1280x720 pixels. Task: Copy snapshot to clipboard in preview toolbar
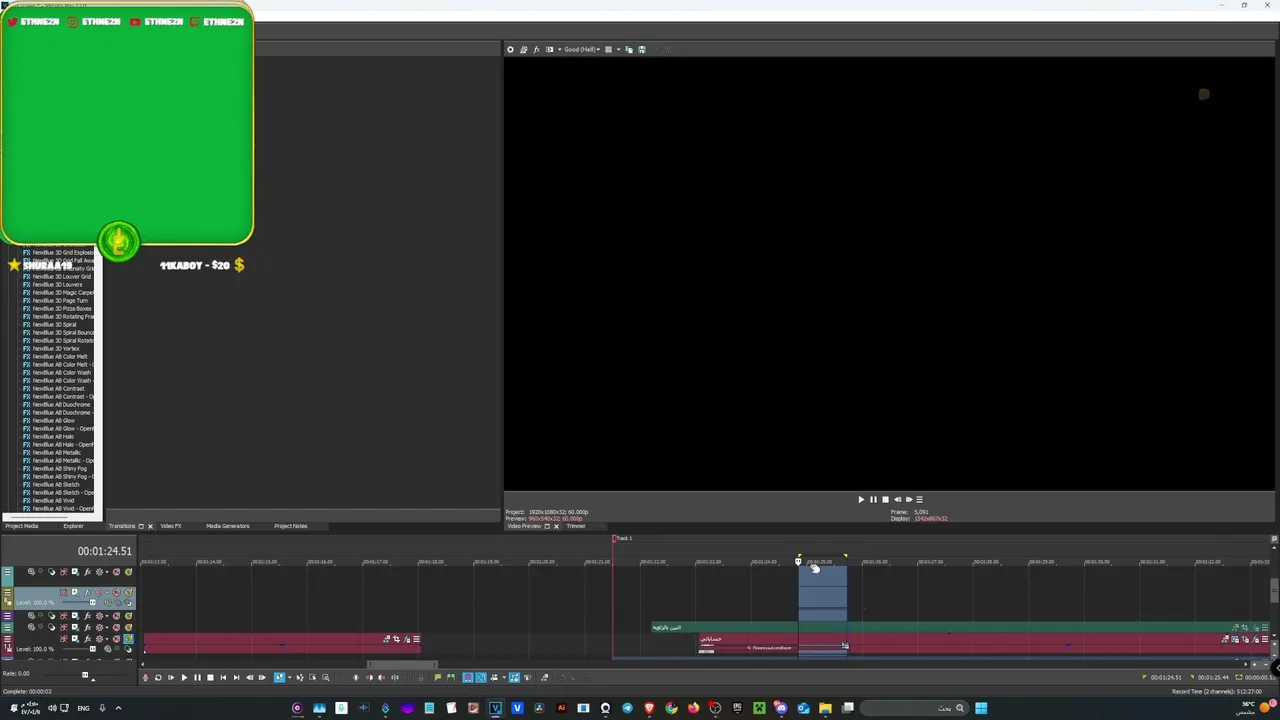(629, 49)
